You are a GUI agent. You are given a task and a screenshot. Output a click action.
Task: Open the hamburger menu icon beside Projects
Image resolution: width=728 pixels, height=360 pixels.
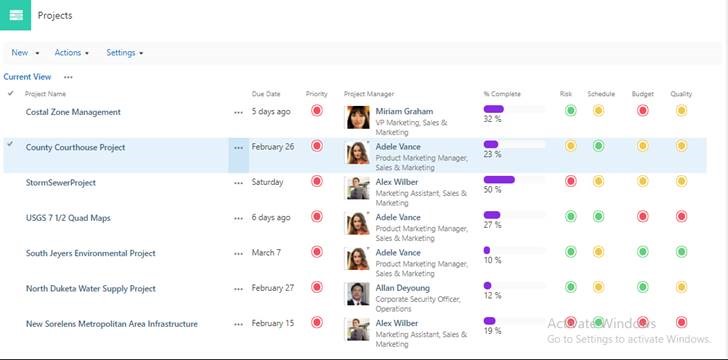15,15
